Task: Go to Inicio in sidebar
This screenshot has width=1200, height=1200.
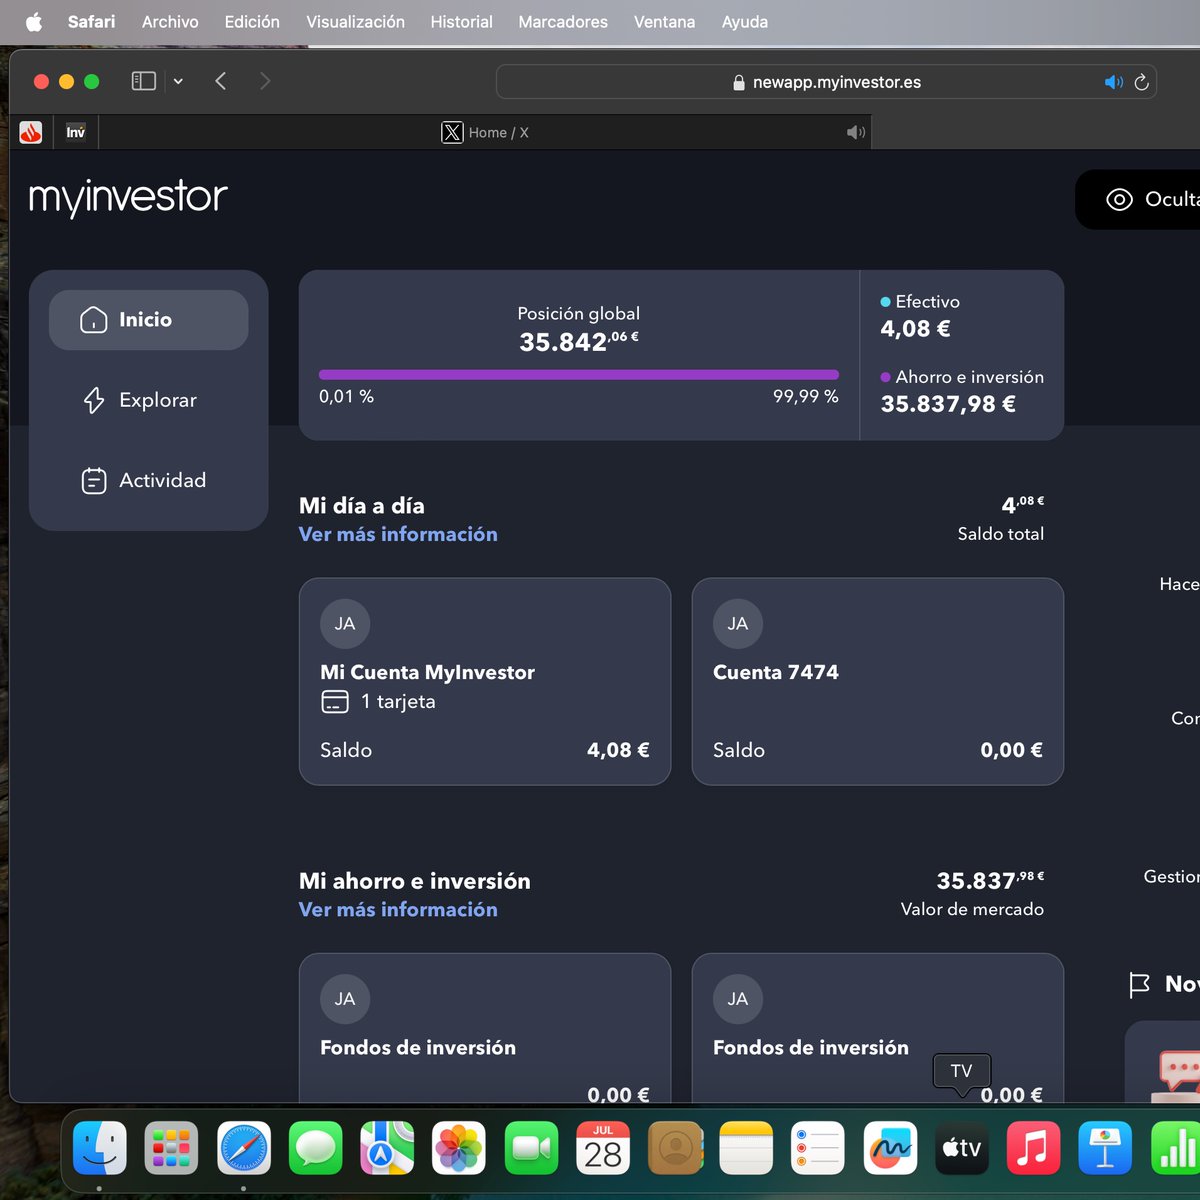Action: click(148, 320)
